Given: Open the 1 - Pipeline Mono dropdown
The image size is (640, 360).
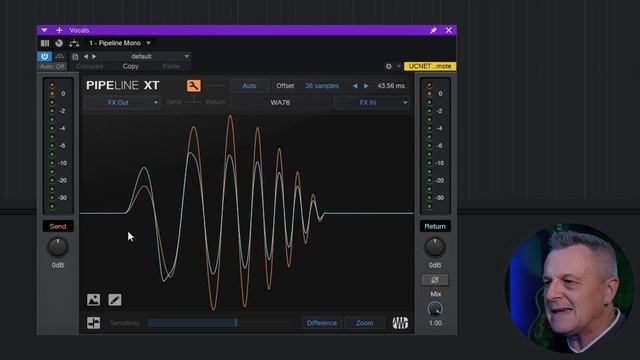Looking at the screenshot, I should (x=120, y=43).
